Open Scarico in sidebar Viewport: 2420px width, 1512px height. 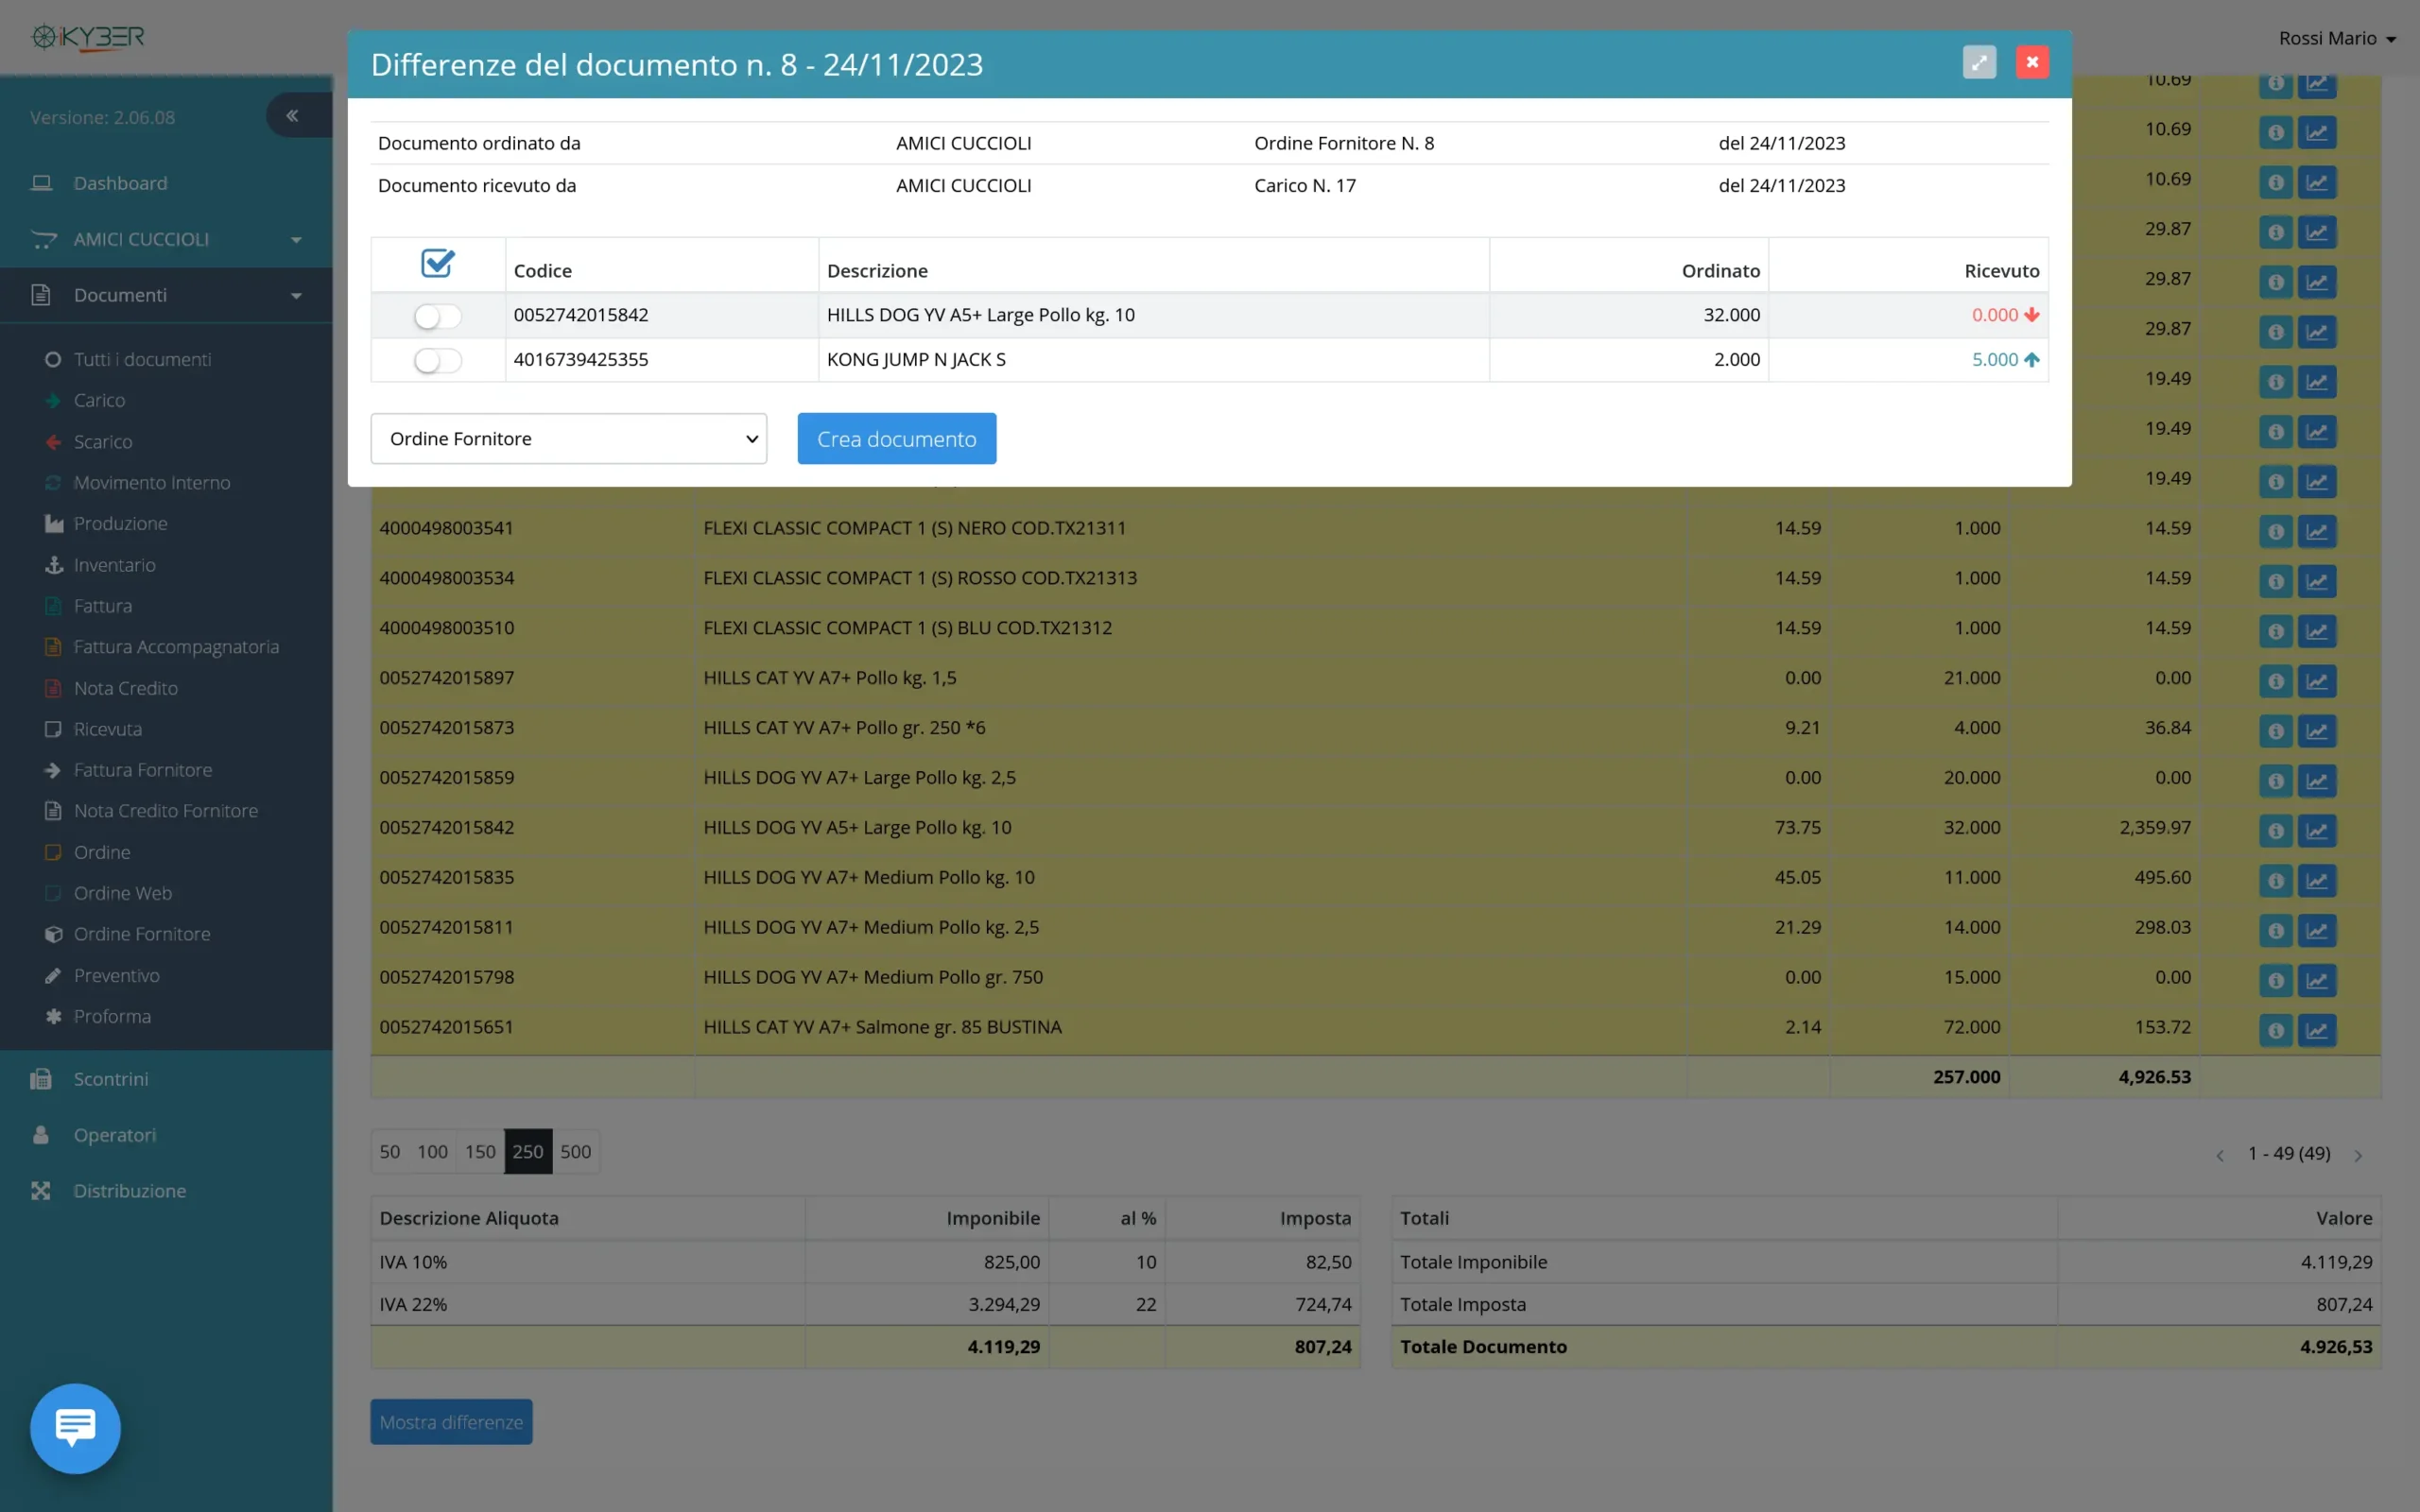(x=102, y=442)
